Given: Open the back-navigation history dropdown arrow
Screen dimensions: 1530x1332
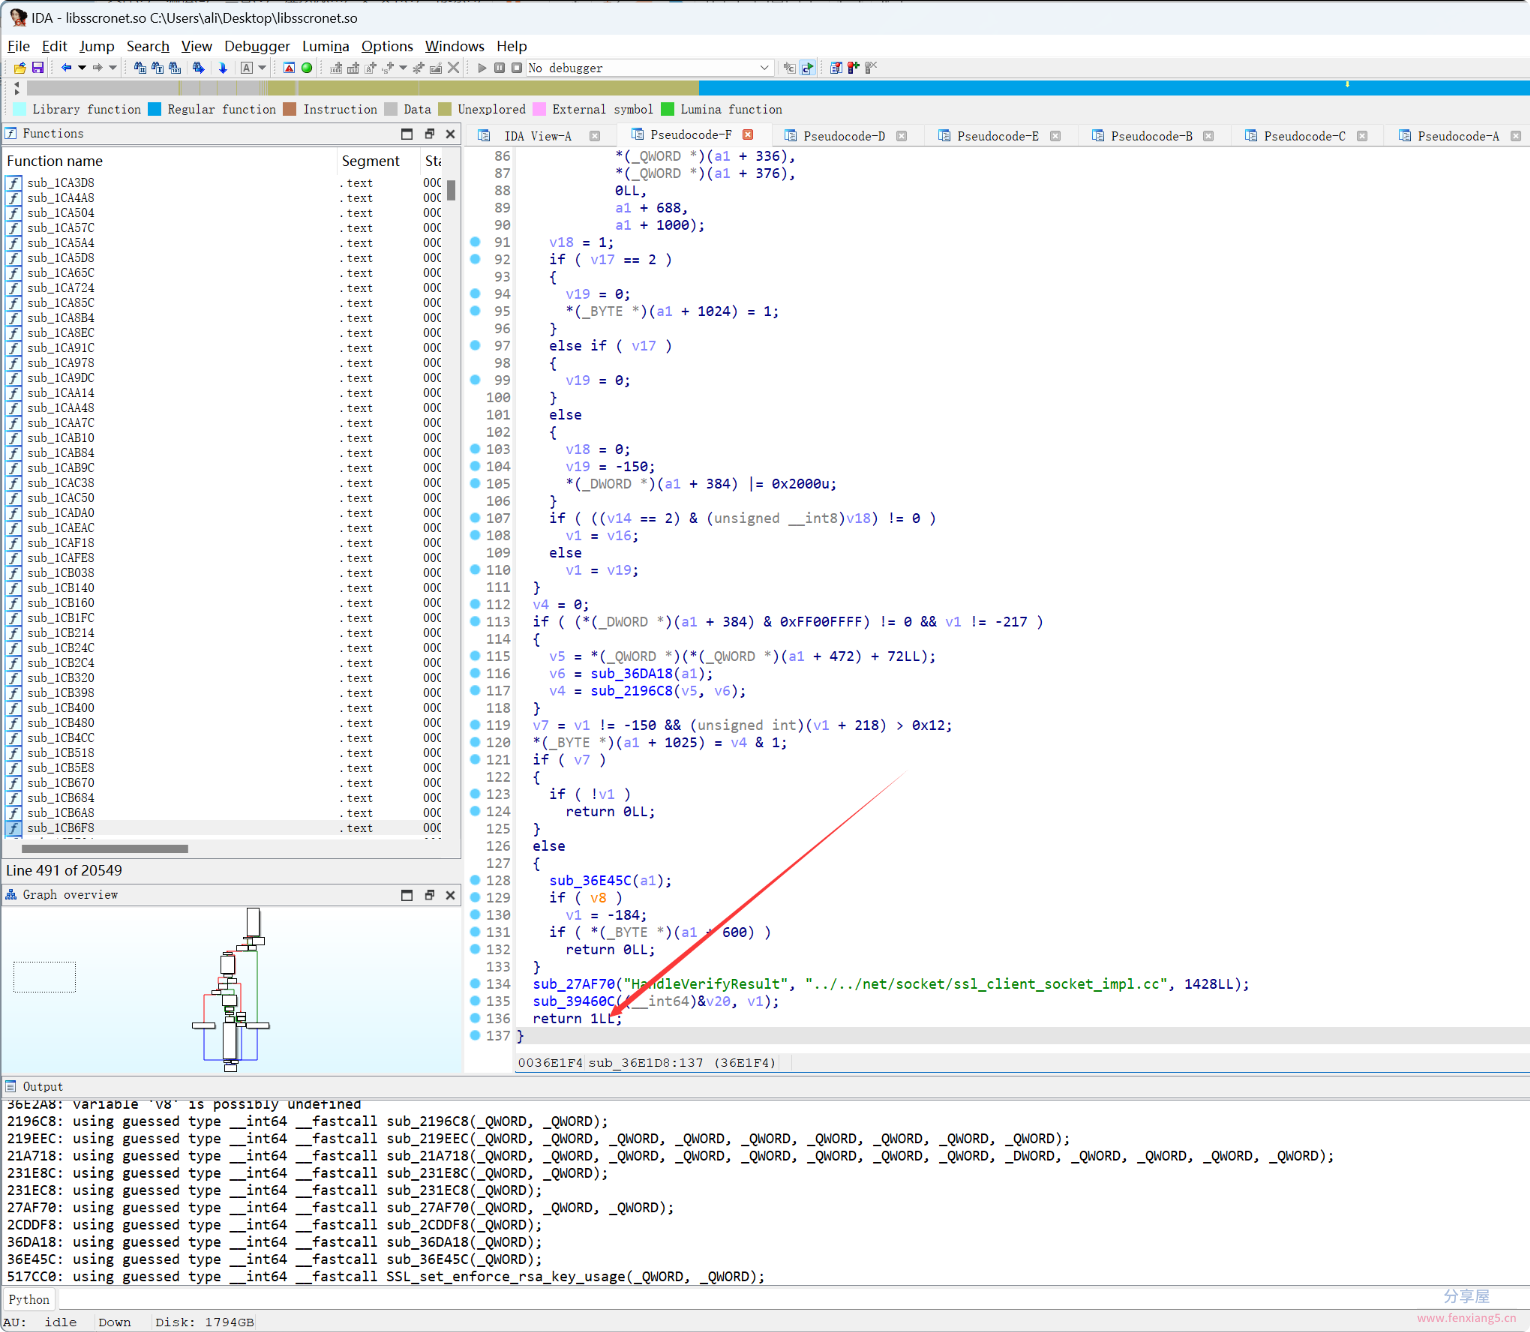Looking at the screenshot, I should tap(82, 68).
